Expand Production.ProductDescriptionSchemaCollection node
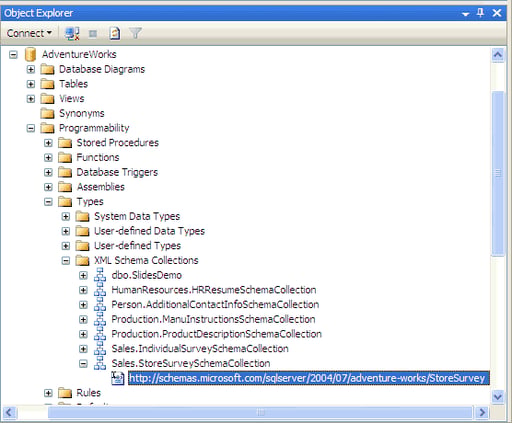 click(x=83, y=334)
